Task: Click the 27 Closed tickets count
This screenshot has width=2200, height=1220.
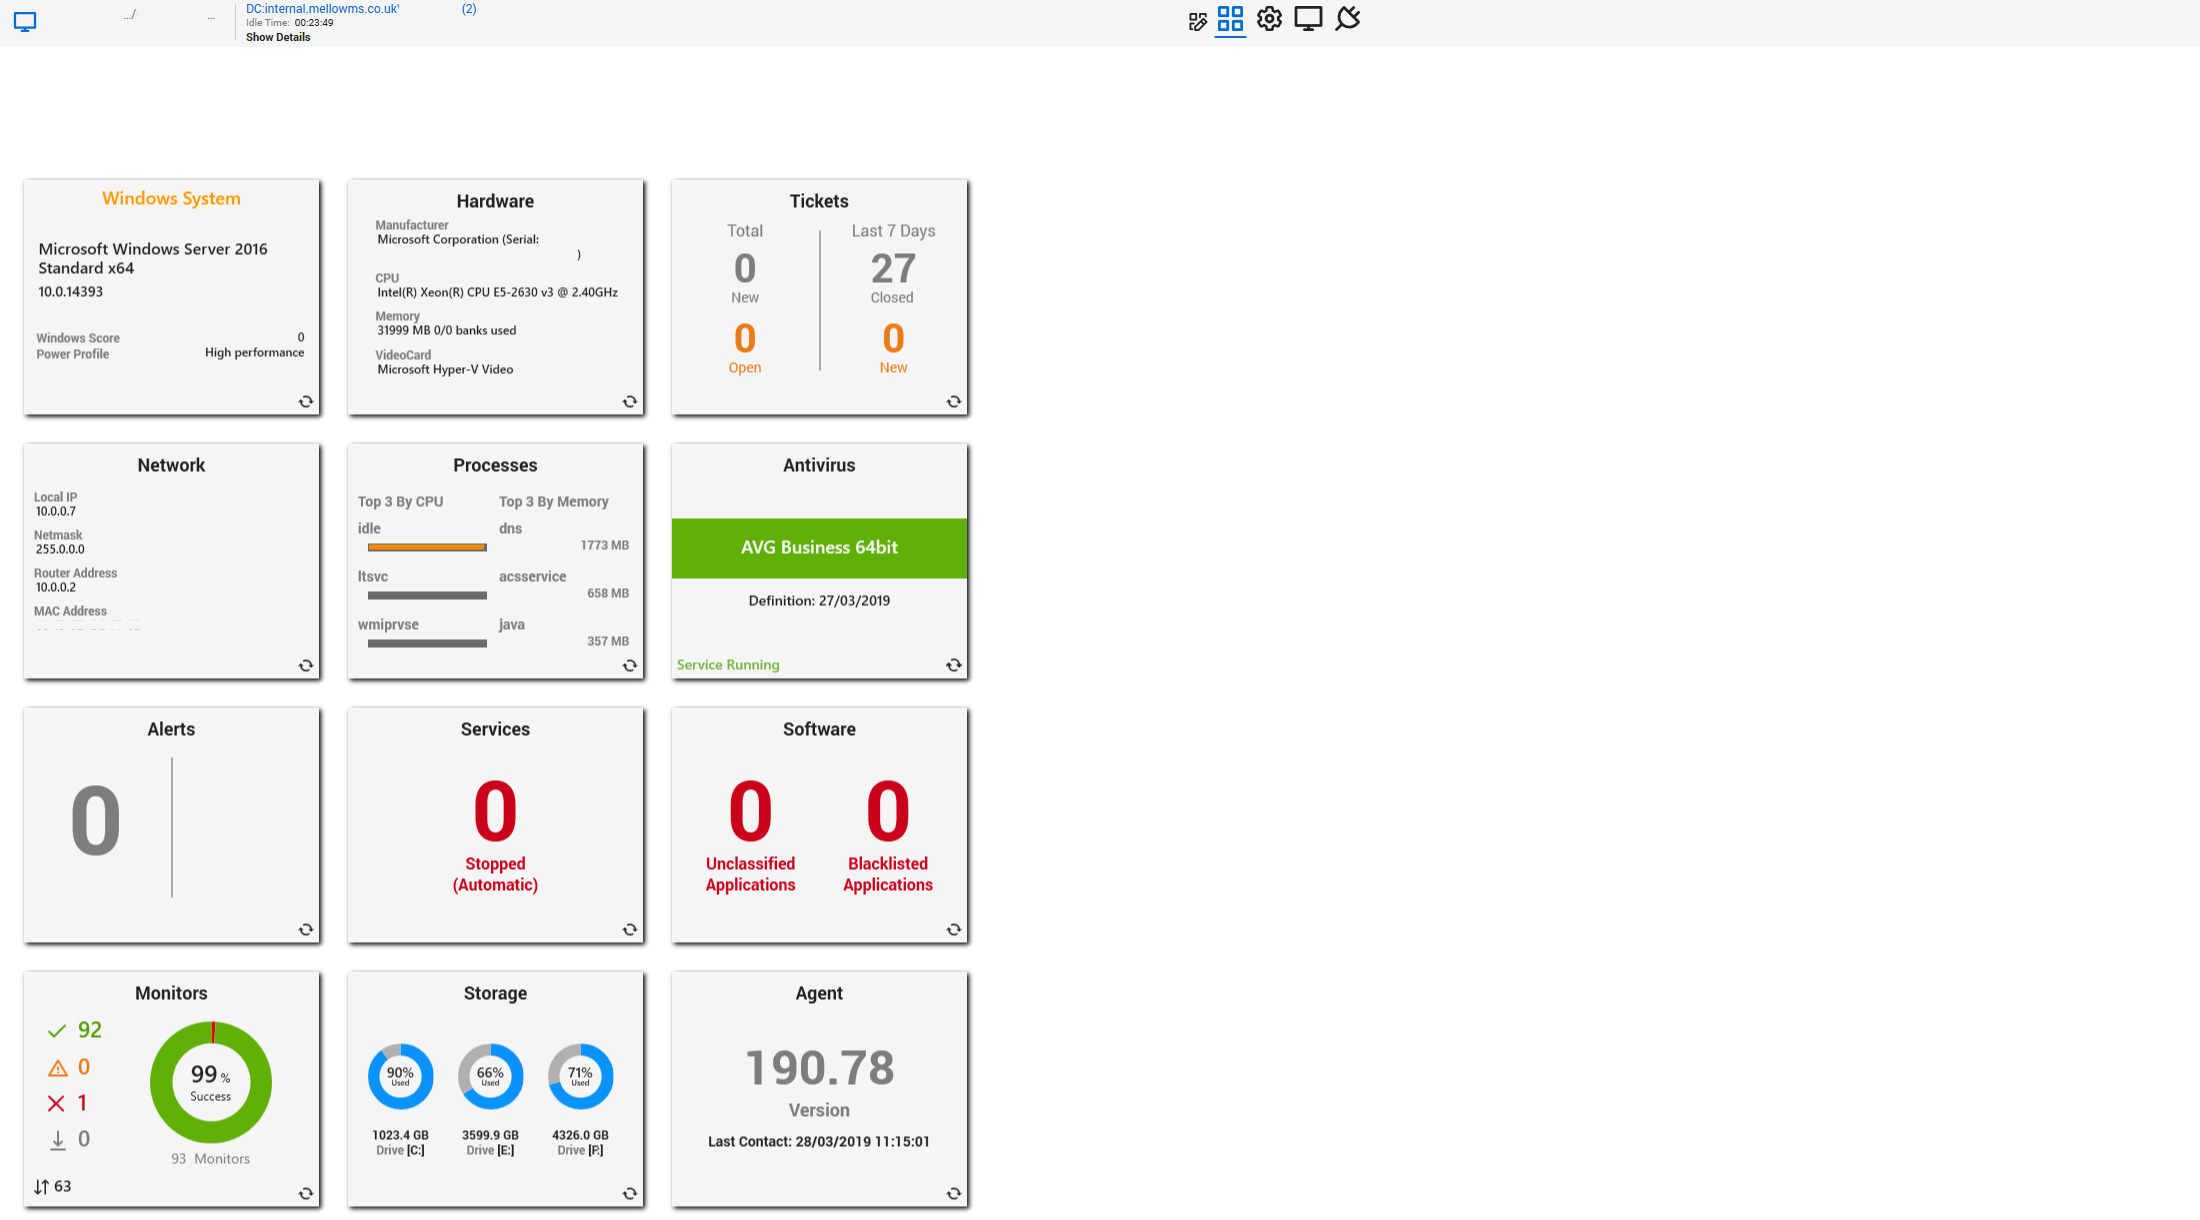Action: pos(892,270)
